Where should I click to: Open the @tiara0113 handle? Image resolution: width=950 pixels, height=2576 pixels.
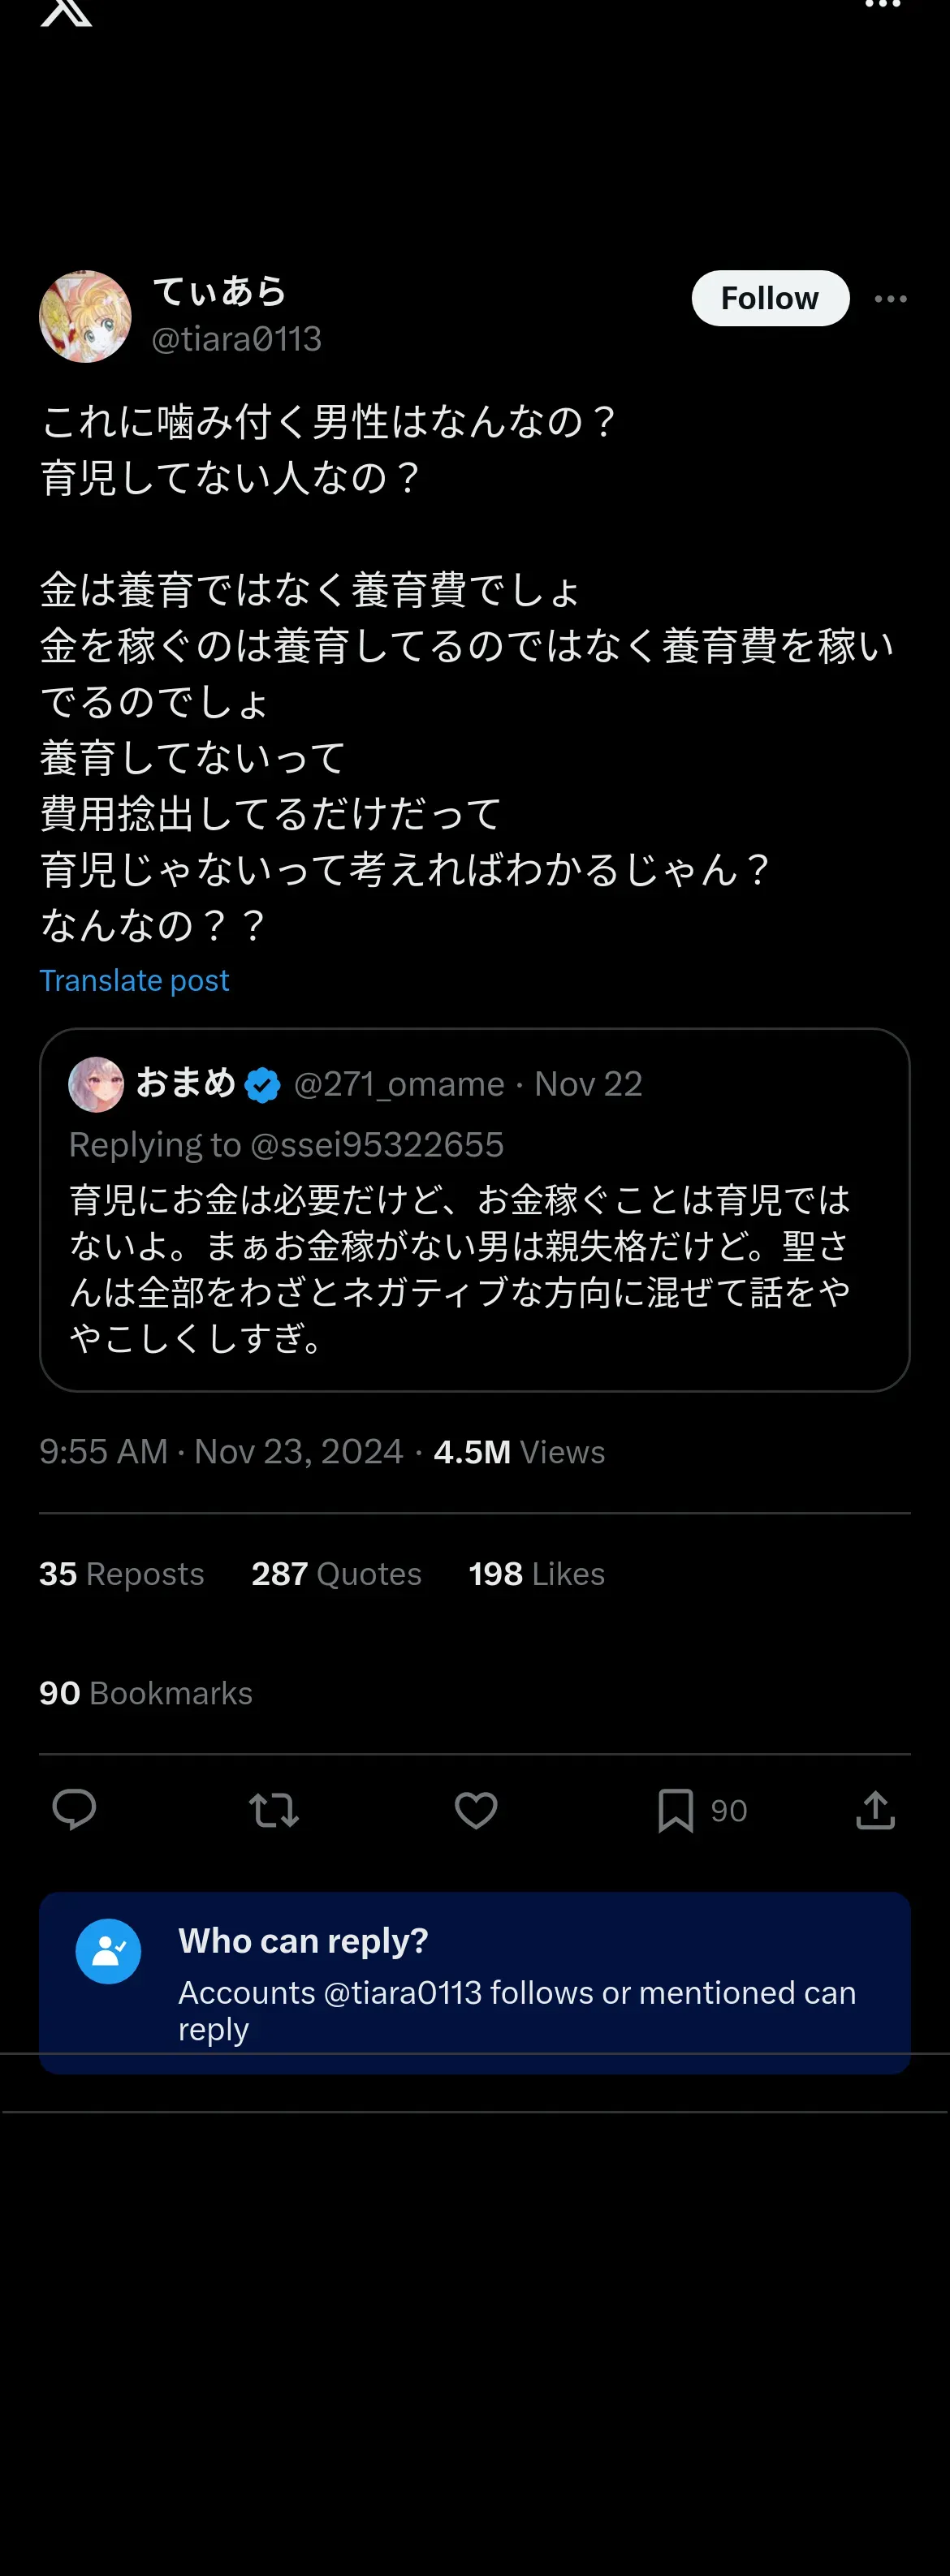(236, 339)
